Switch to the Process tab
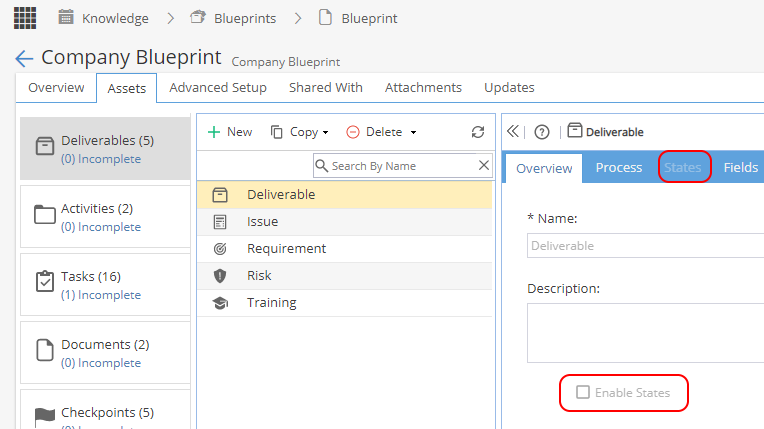764x429 pixels. pos(619,168)
